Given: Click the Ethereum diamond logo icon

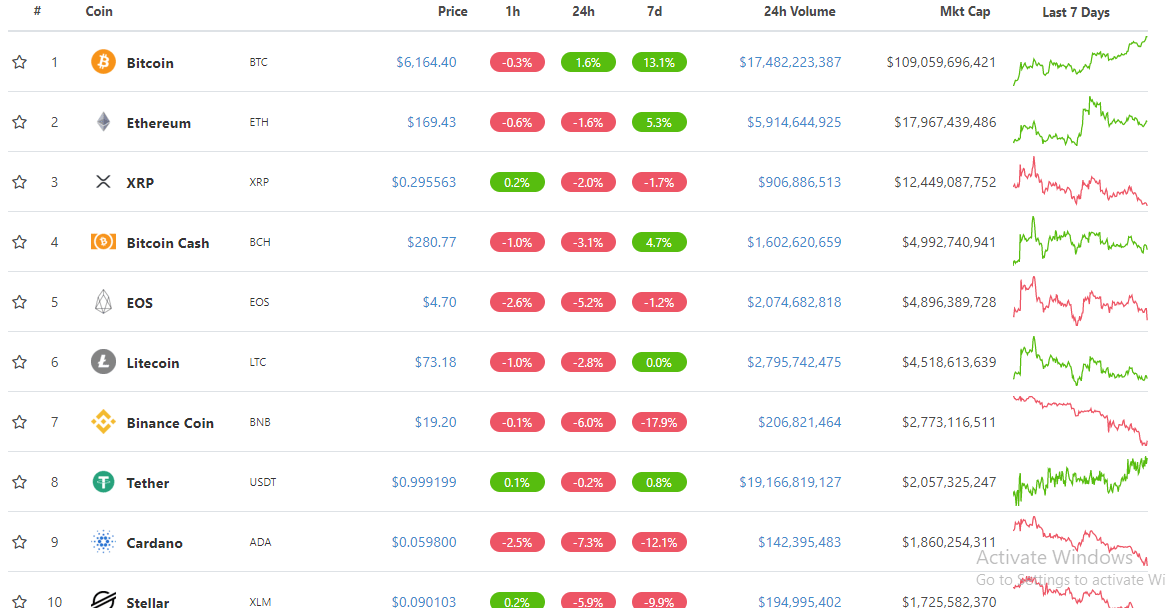Looking at the screenshot, I should coord(103,122).
